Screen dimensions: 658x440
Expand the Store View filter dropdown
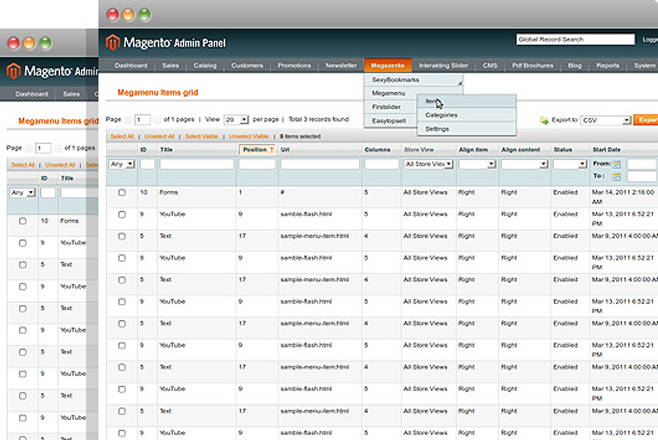pyautogui.click(x=427, y=163)
